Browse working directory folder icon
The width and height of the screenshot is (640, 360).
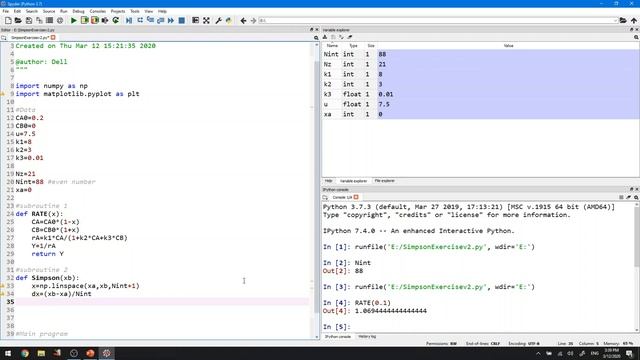(623, 20)
